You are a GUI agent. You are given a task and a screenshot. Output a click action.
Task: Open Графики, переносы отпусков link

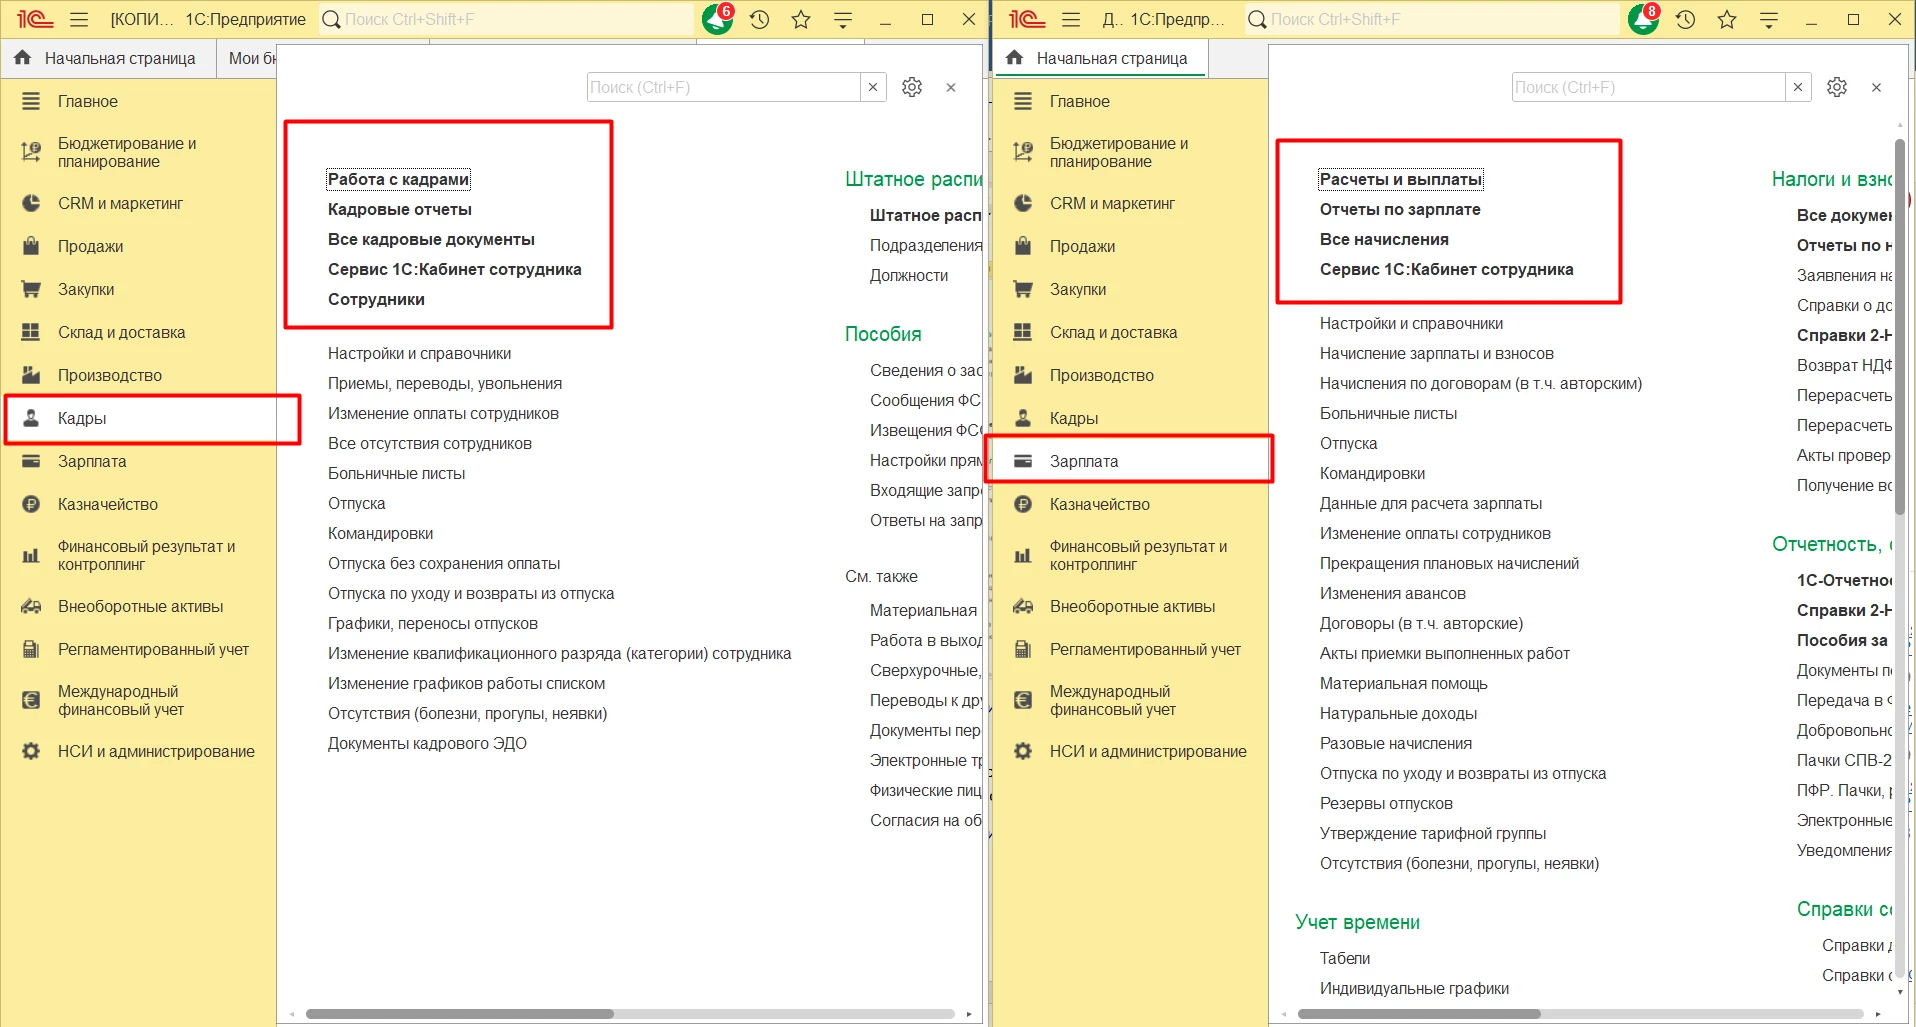pos(433,623)
